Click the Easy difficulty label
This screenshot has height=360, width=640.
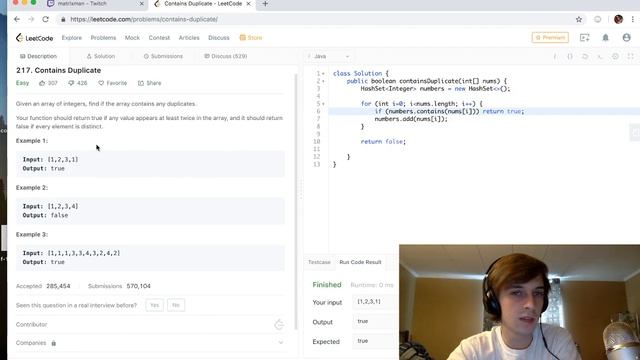pyautogui.click(x=22, y=83)
